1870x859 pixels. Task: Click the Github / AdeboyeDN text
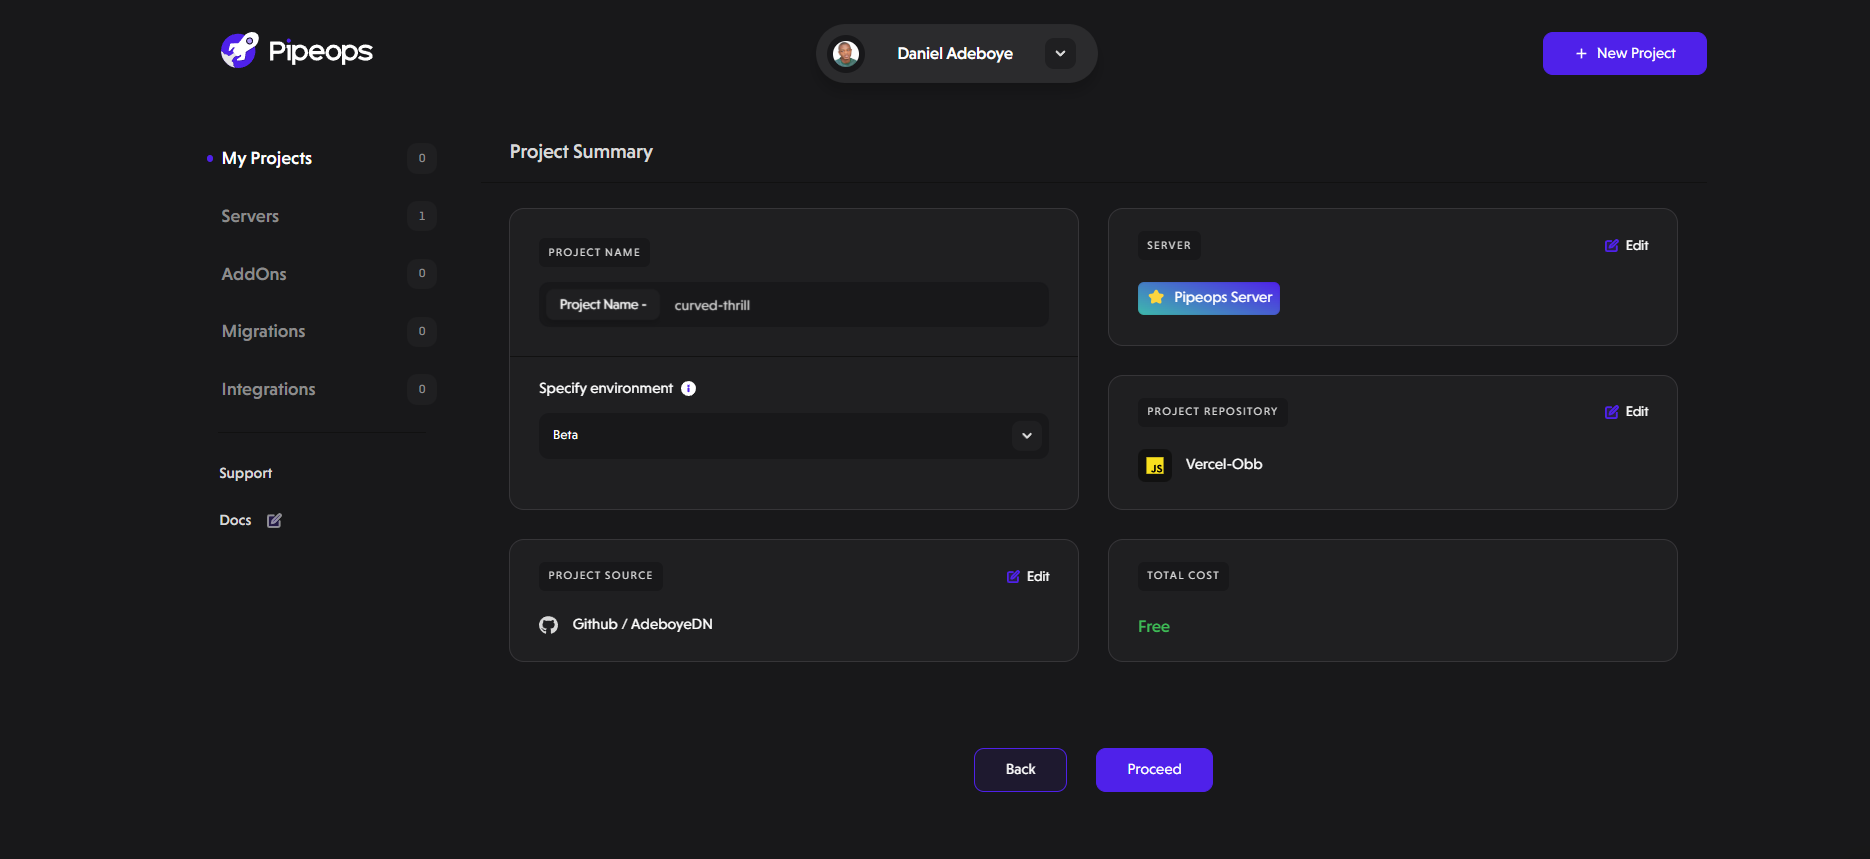click(x=643, y=624)
